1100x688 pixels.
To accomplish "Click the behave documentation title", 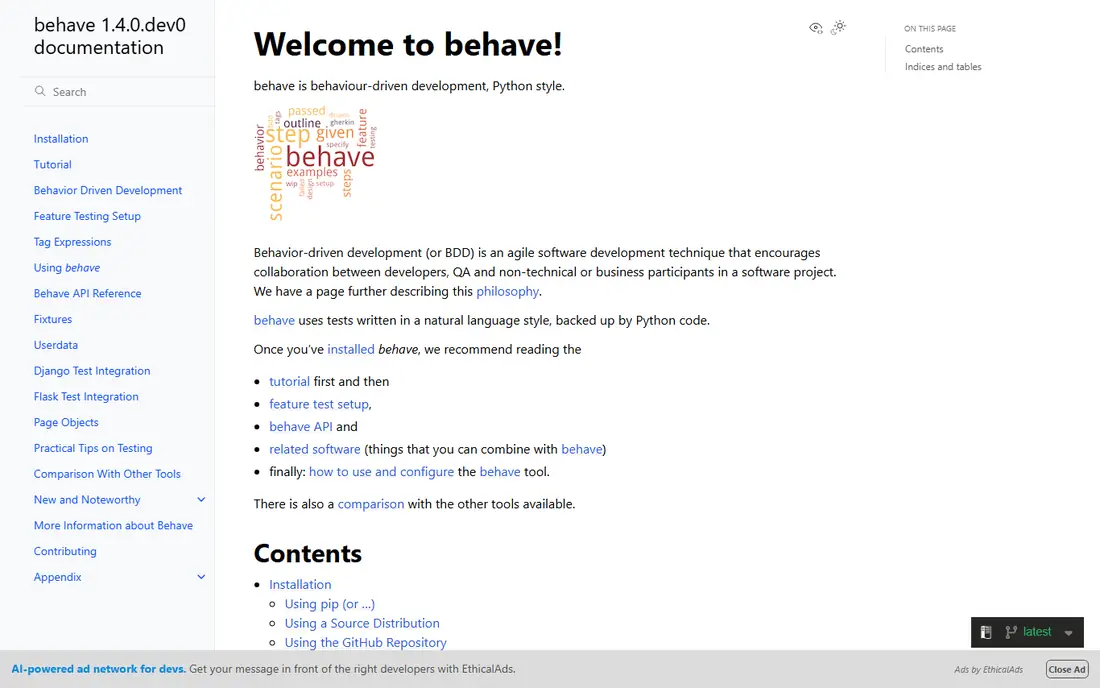I will click(x=109, y=36).
